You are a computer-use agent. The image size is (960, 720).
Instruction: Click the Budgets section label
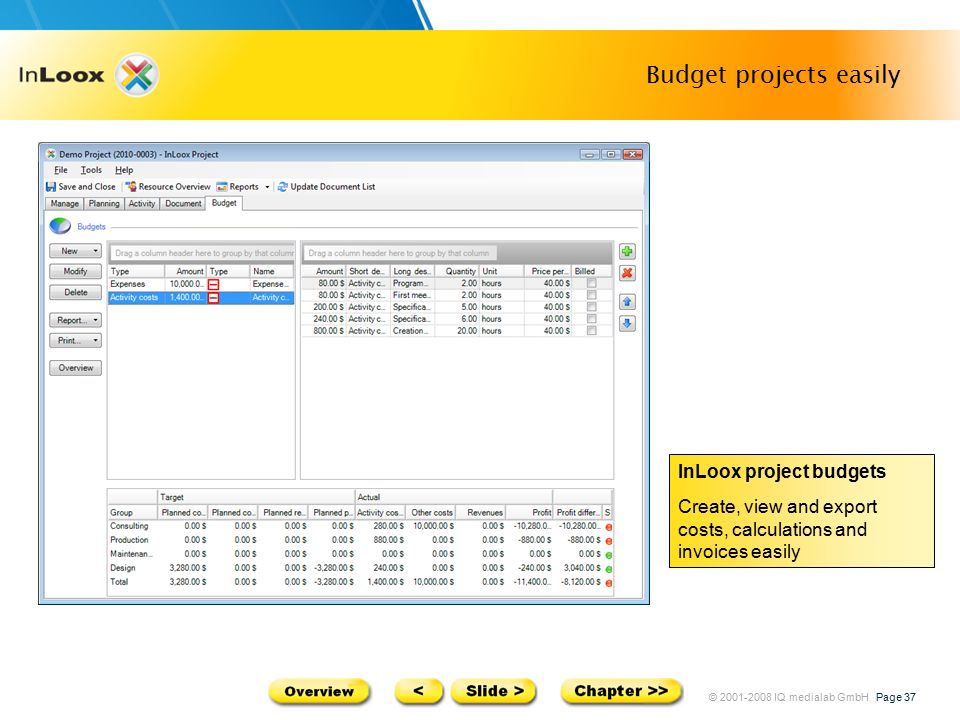[x=91, y=227]
